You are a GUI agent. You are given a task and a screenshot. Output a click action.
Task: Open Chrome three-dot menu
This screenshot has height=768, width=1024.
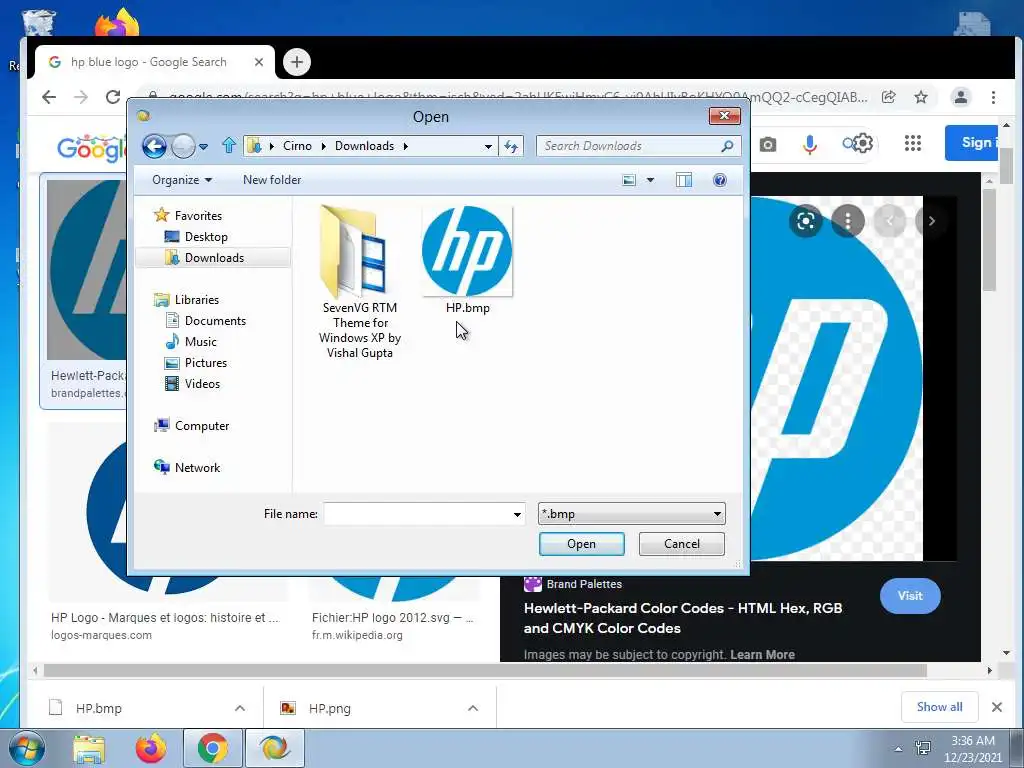pyautogui.click(x=993, y=97)
